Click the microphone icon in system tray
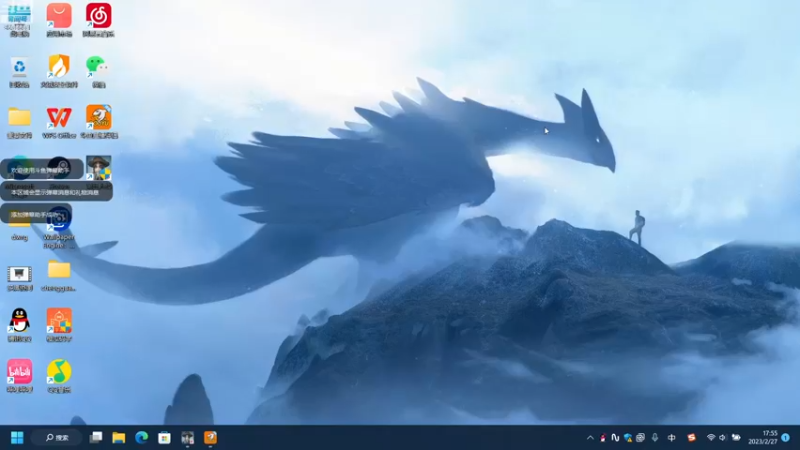 655,437
